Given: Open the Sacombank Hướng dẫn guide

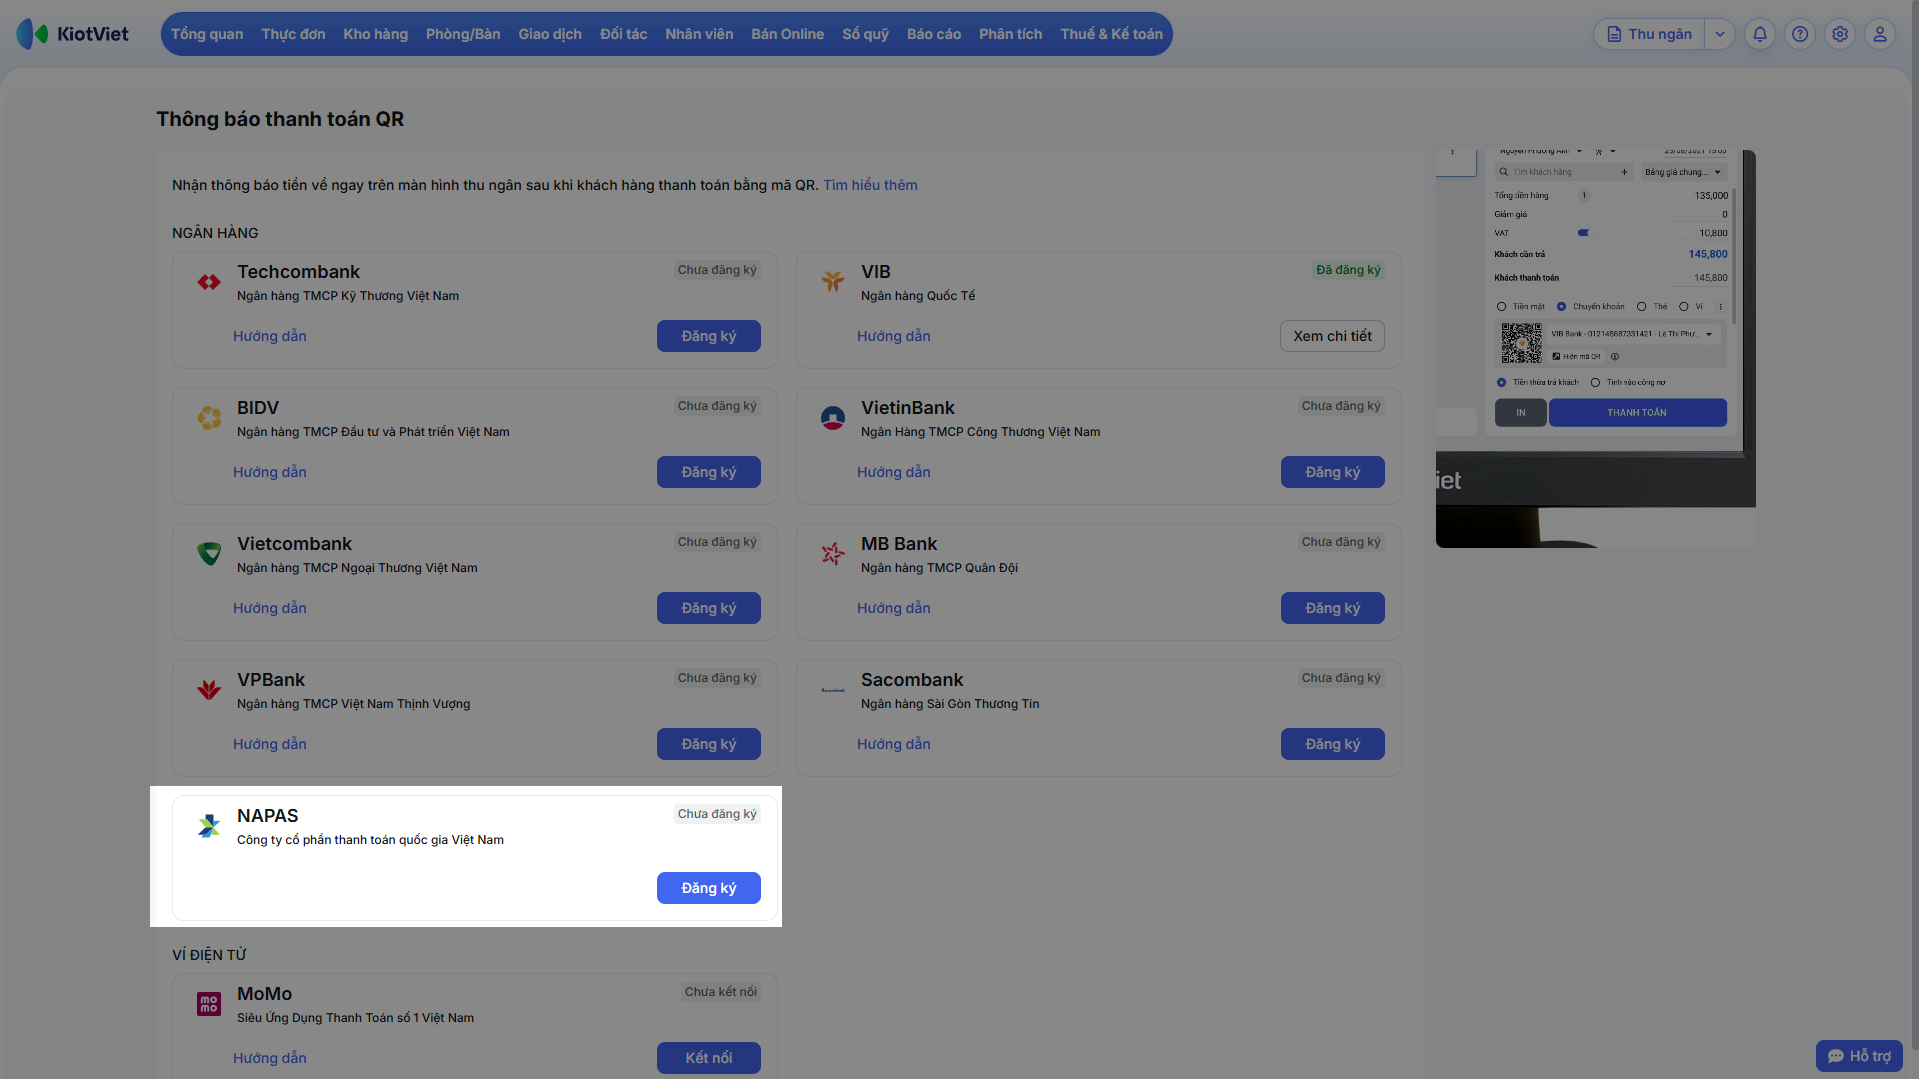Looking at the screenshot, I should click(x=894, y=744).
